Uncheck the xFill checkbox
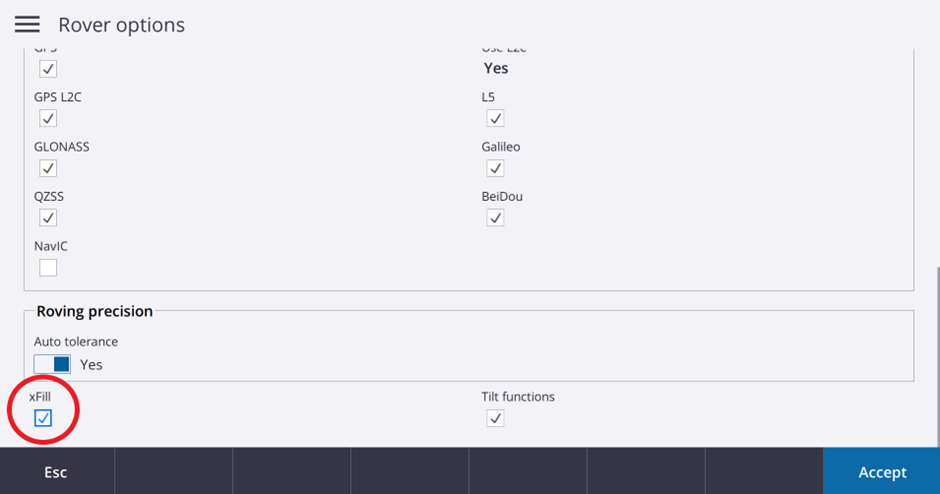The width and height of the screenshot is (940, 494). (43, 418)
